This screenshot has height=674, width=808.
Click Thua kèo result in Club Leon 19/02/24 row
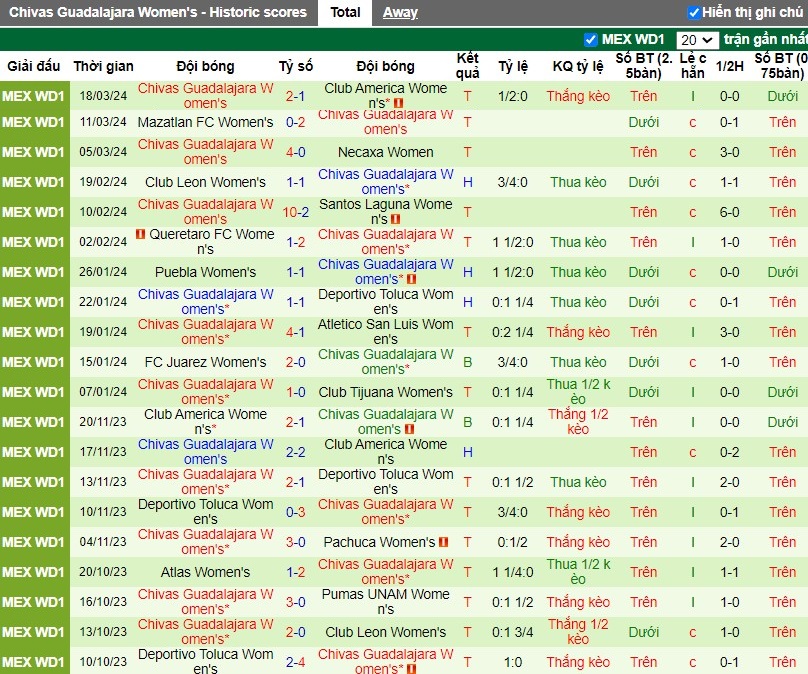578,182
